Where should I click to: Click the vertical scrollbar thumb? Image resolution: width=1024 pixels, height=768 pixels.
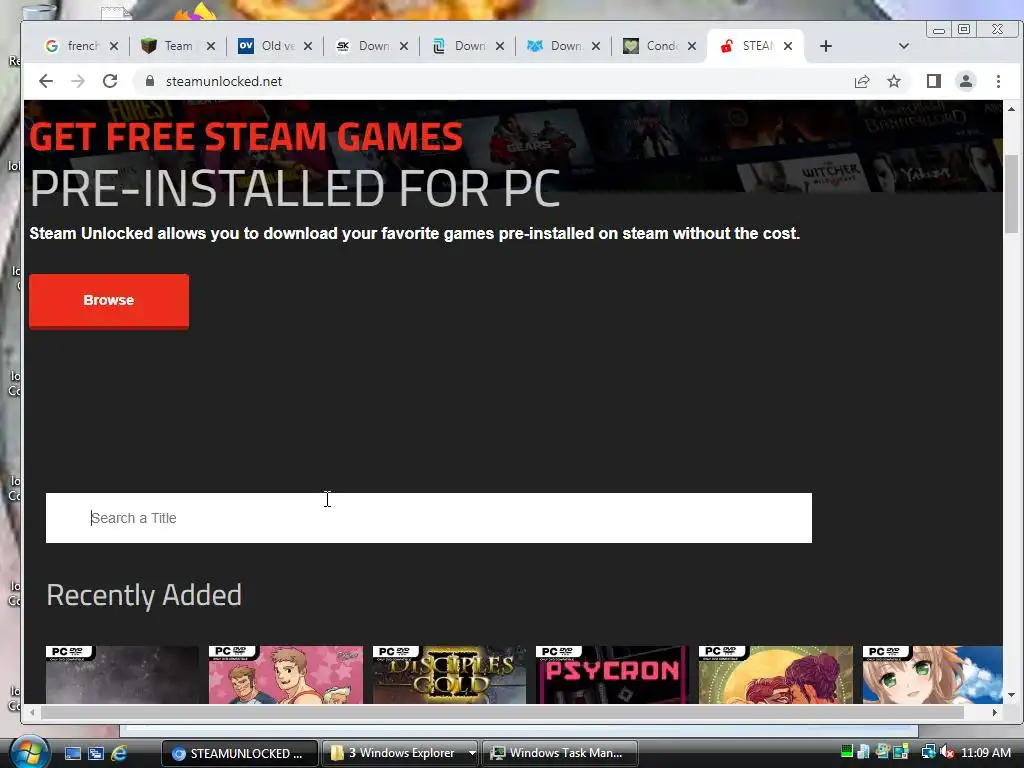click(1012, 194)
